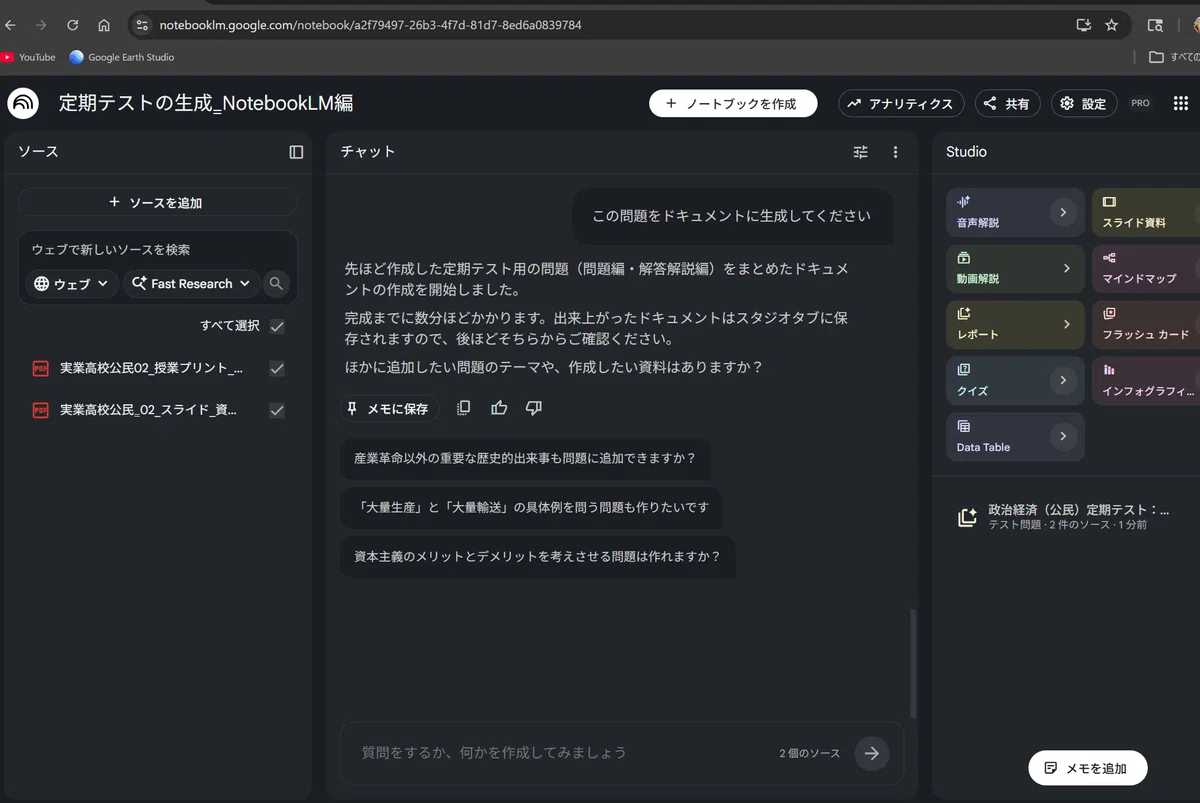
Task: Uncheck the 実業高校公民_02_スライド source checkbox
Action: coord(277,410)
